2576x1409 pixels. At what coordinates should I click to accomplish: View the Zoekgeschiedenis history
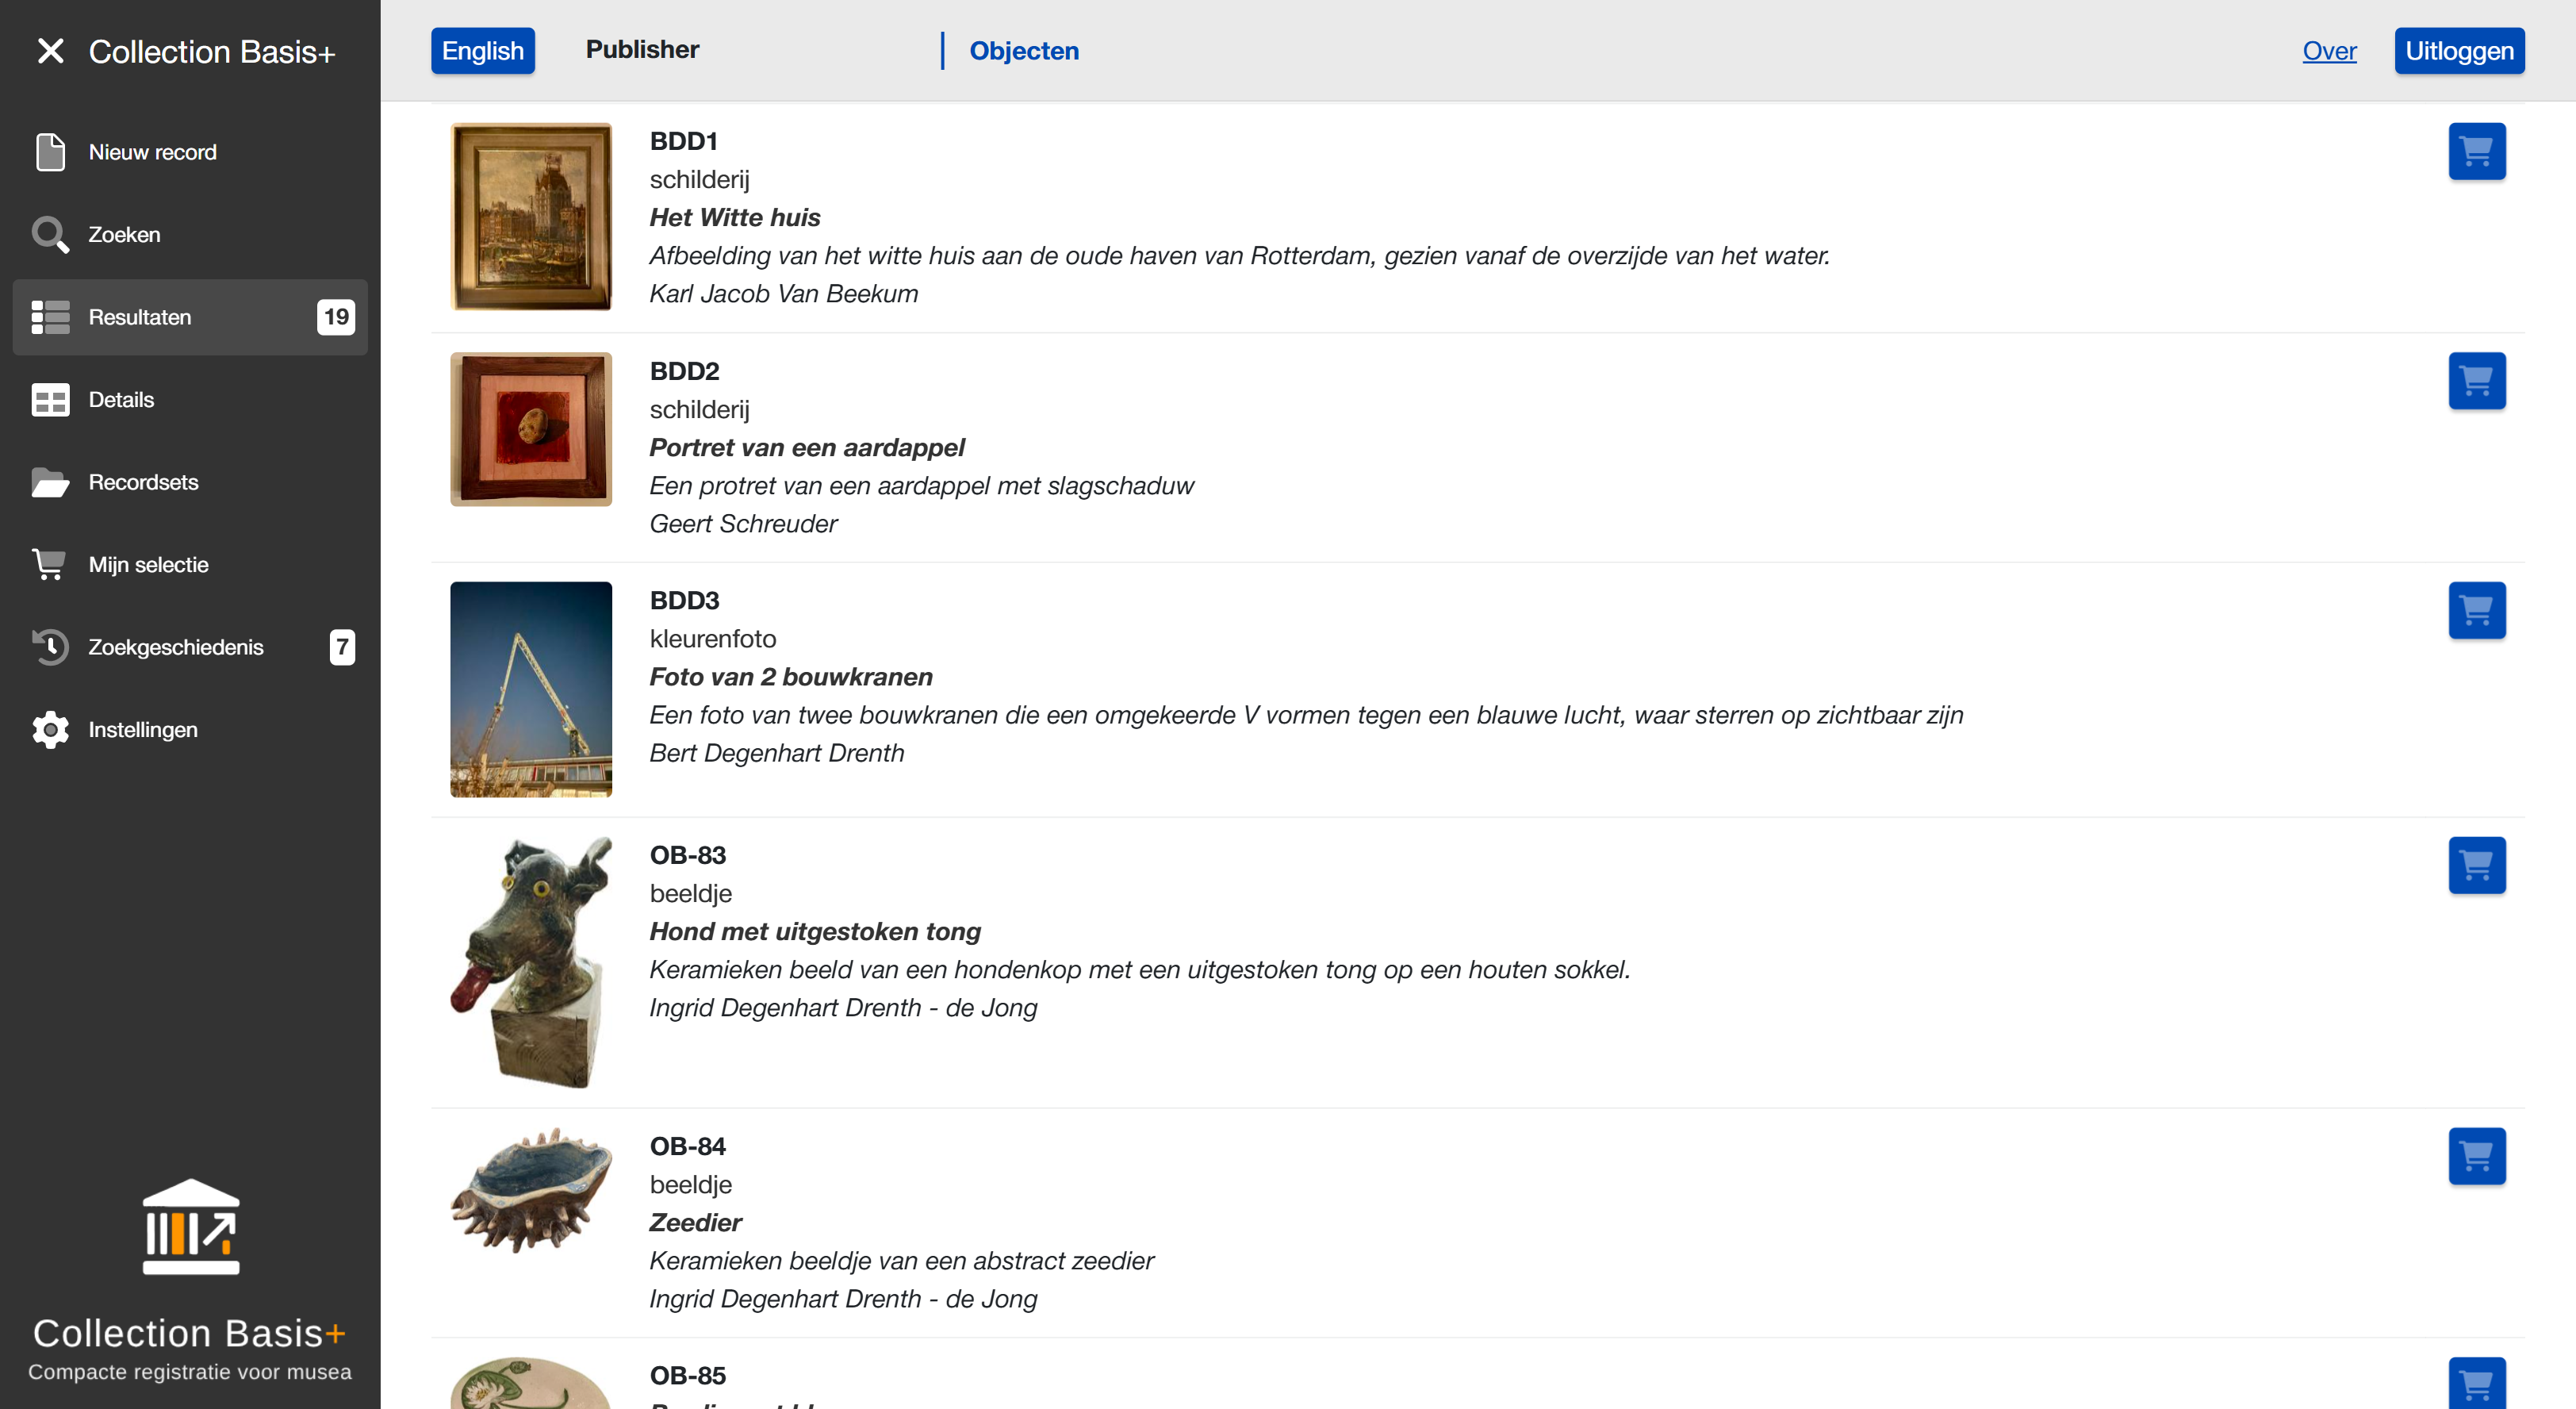176,647
